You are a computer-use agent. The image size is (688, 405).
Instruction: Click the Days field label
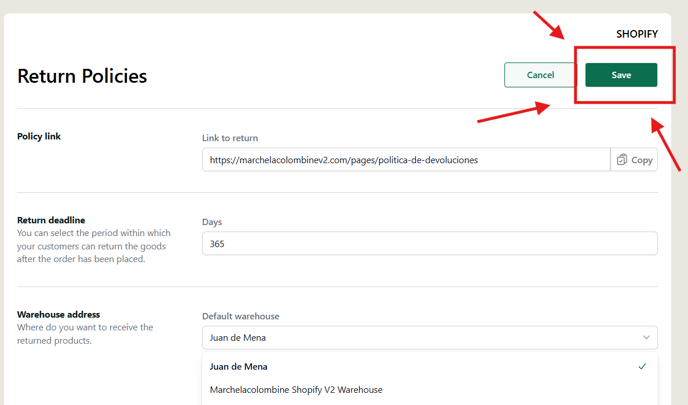point(212,222)
